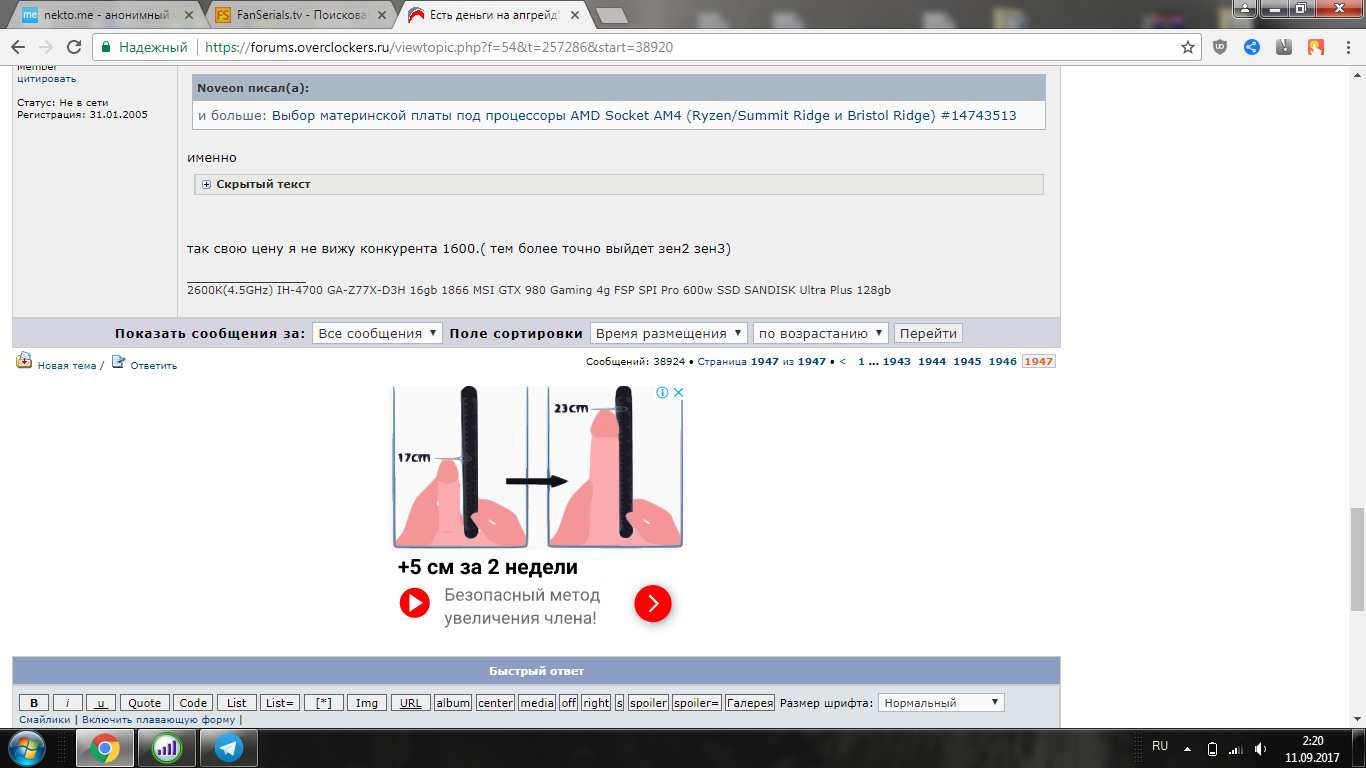Click the Перейти button
This screenshot has width=1366, height=768.
pyautogui.click(x=928, y=333)
